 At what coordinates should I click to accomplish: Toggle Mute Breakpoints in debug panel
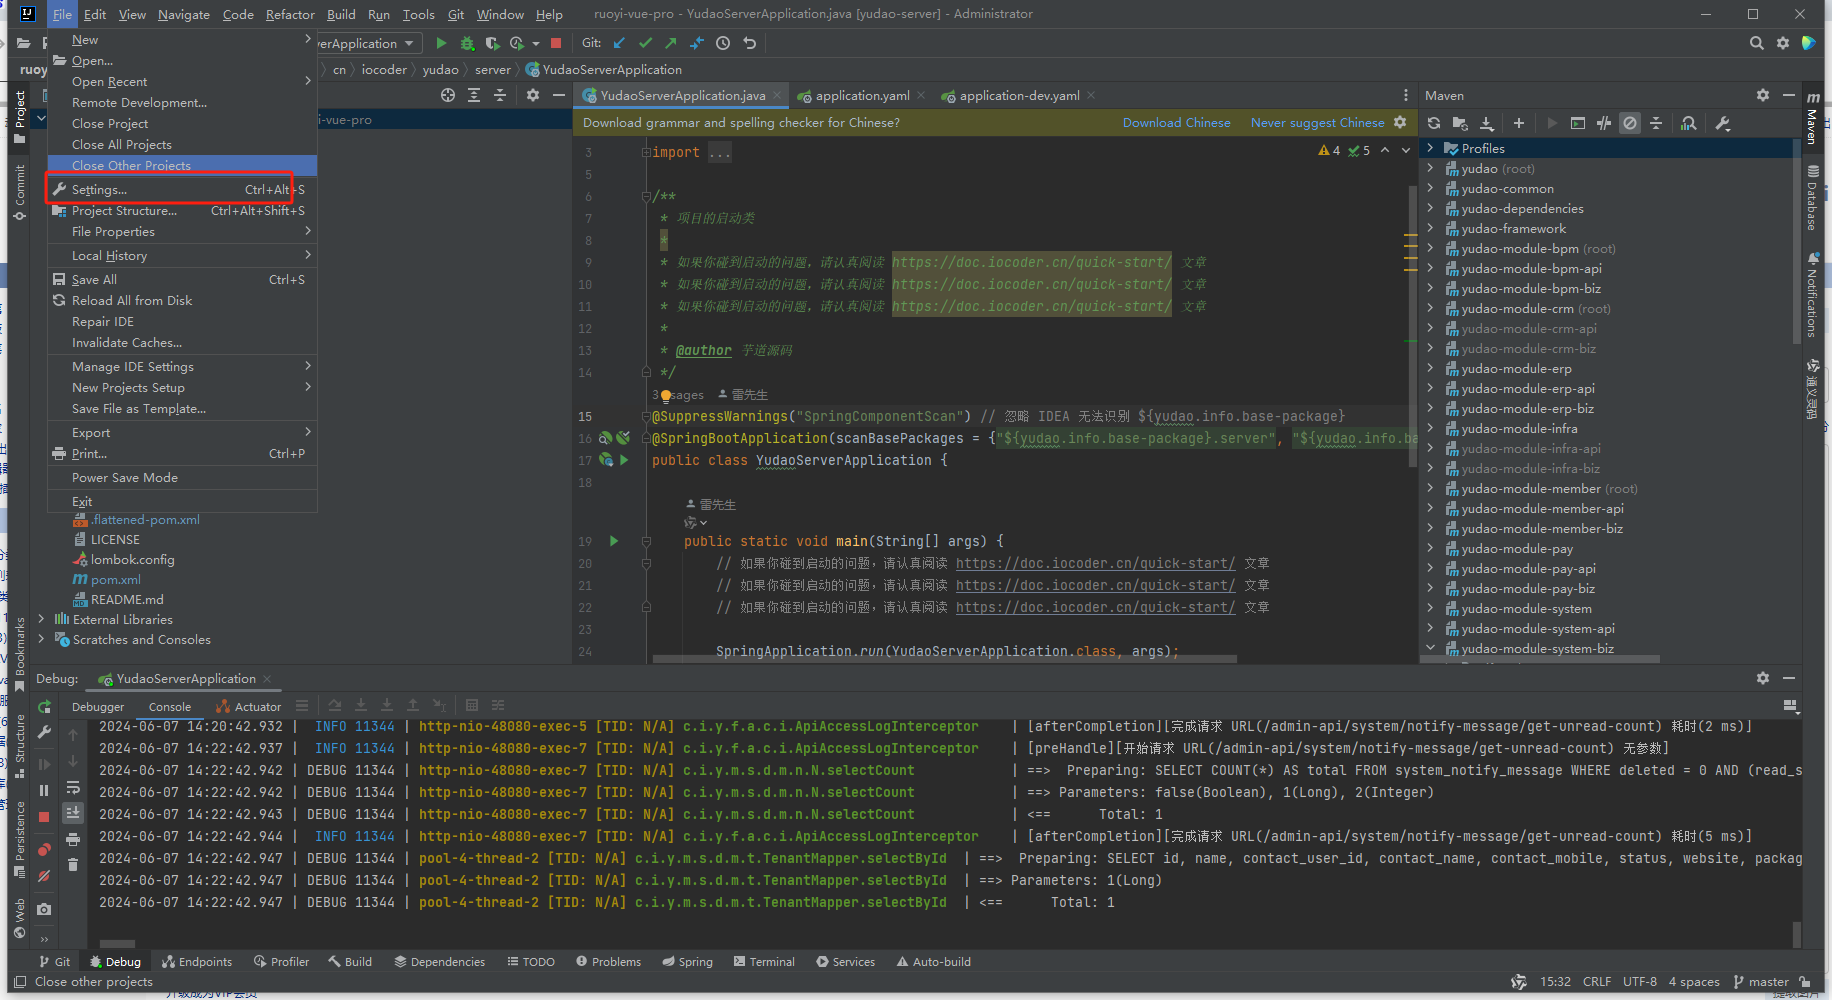point(44,876)
